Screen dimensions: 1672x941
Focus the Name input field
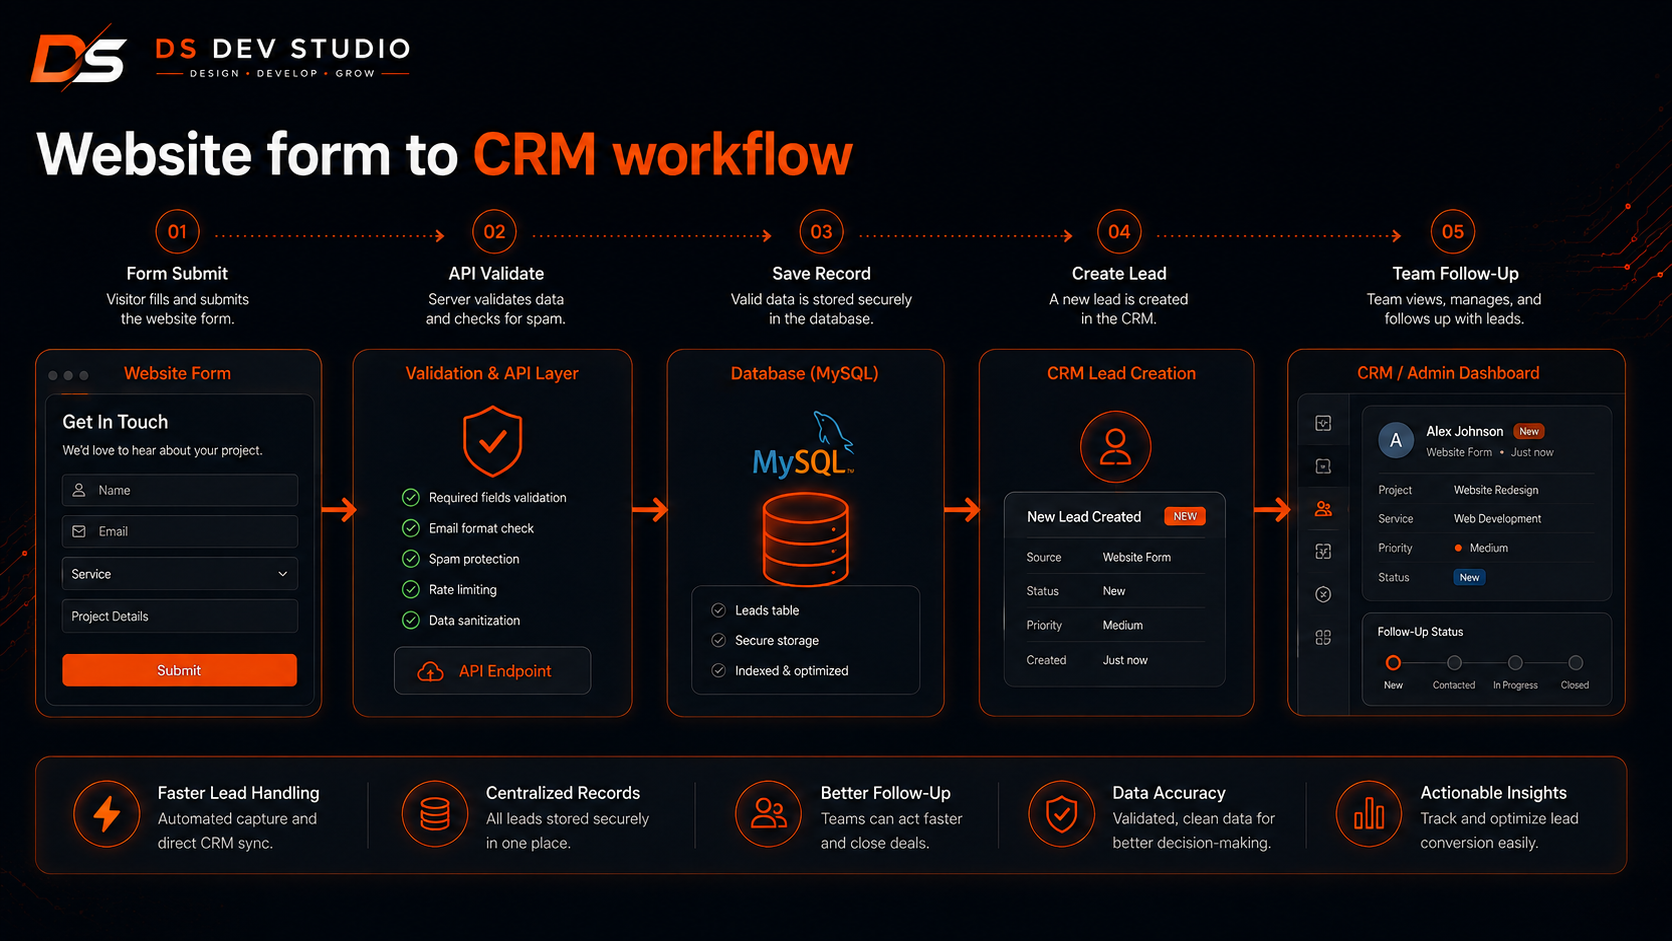pyautogui.click(x=180, y=490)
